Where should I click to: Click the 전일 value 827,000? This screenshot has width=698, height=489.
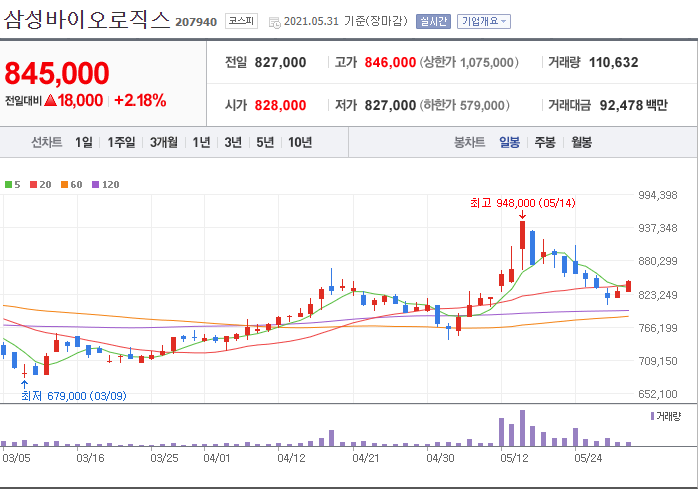pos(280,62)
